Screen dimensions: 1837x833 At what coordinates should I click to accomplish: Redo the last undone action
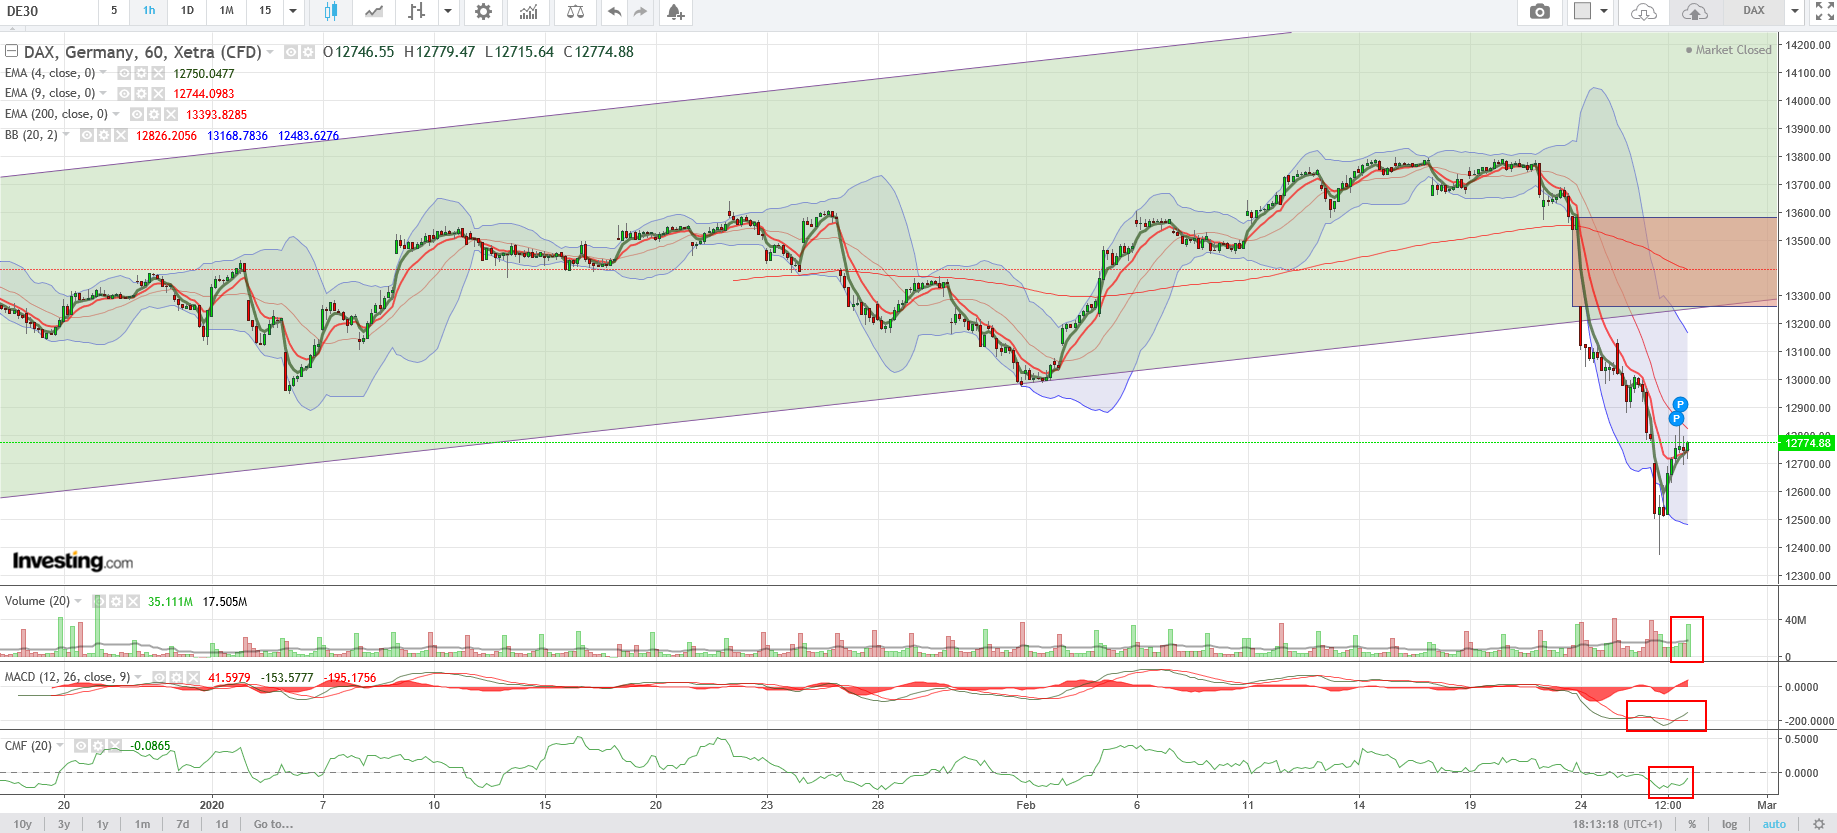pyautogui.click(x=640, y=12)
